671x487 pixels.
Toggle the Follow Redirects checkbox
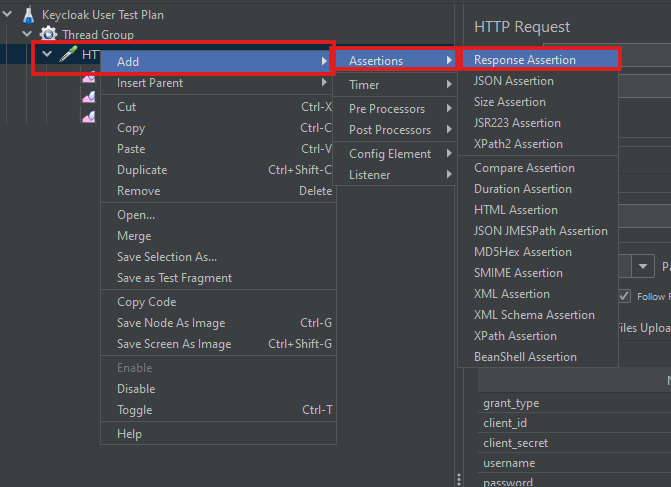point(624,296)
